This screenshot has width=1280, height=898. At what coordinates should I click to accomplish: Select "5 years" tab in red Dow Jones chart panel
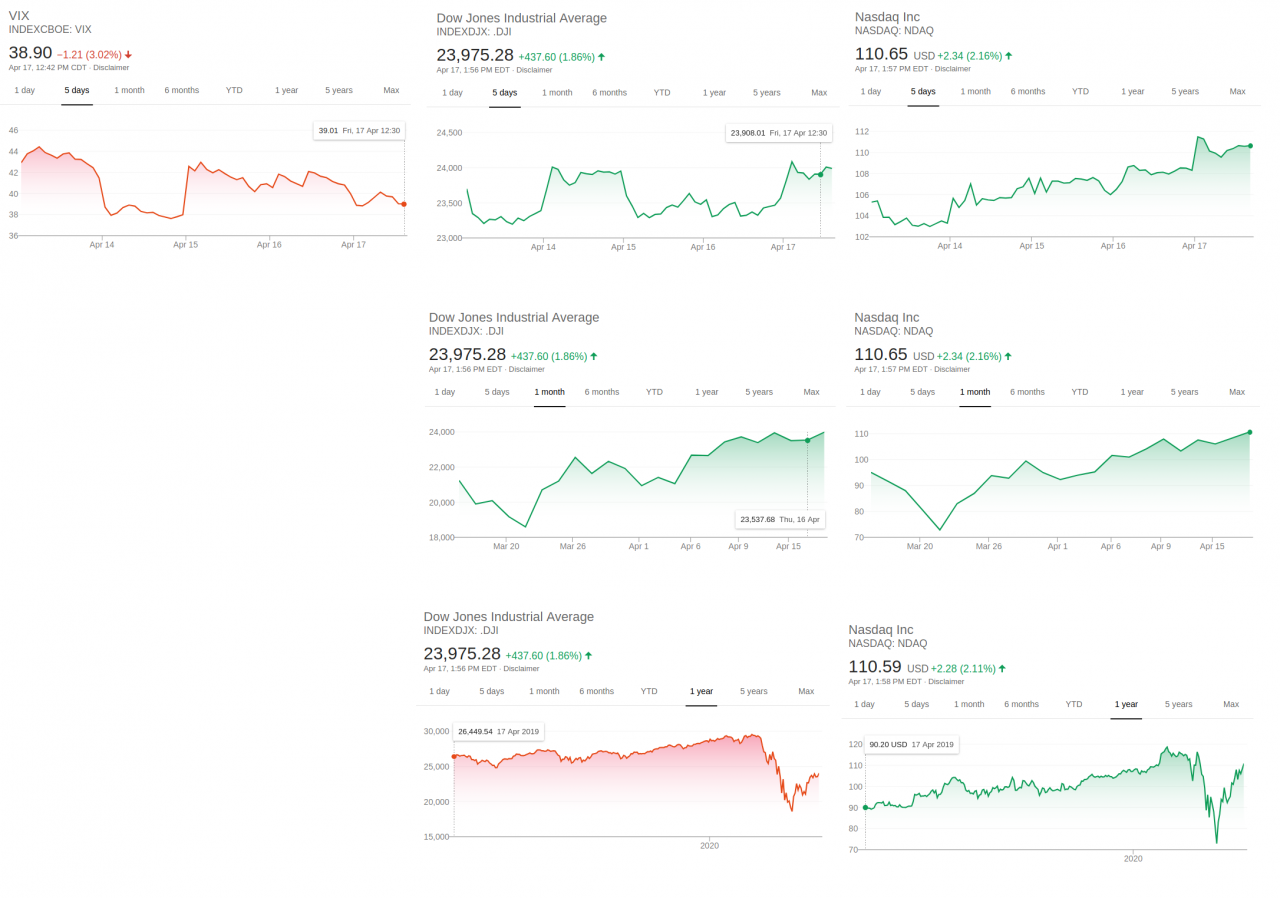[754, 691]
